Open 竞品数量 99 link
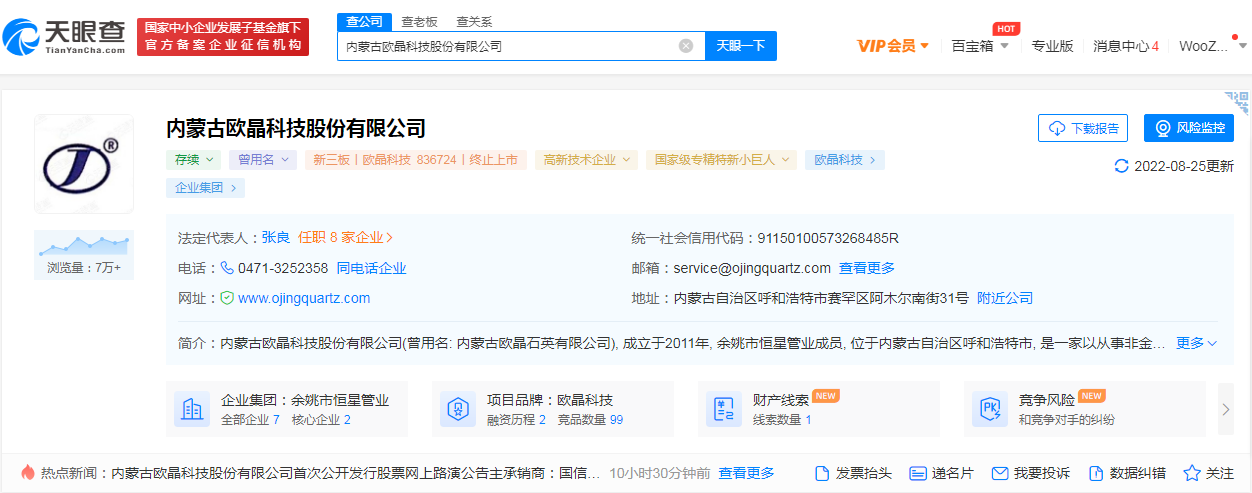 pyautogui.click(x=590, y=420)
